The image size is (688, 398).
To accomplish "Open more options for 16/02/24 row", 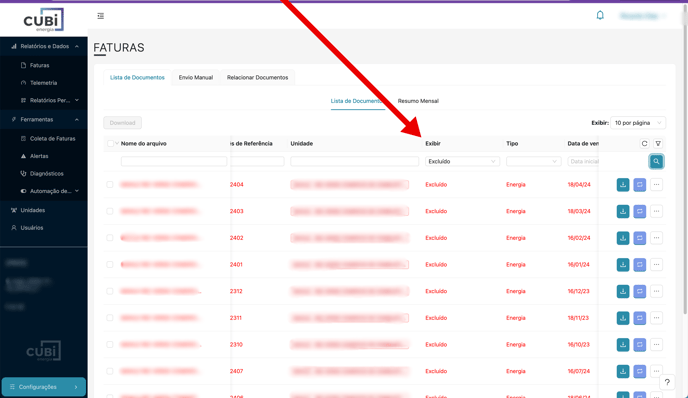I will [x=656, y=238].
